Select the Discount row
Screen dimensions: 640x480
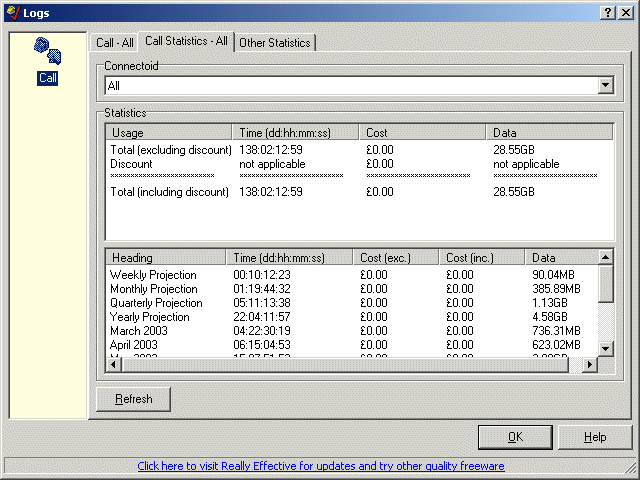359,164
